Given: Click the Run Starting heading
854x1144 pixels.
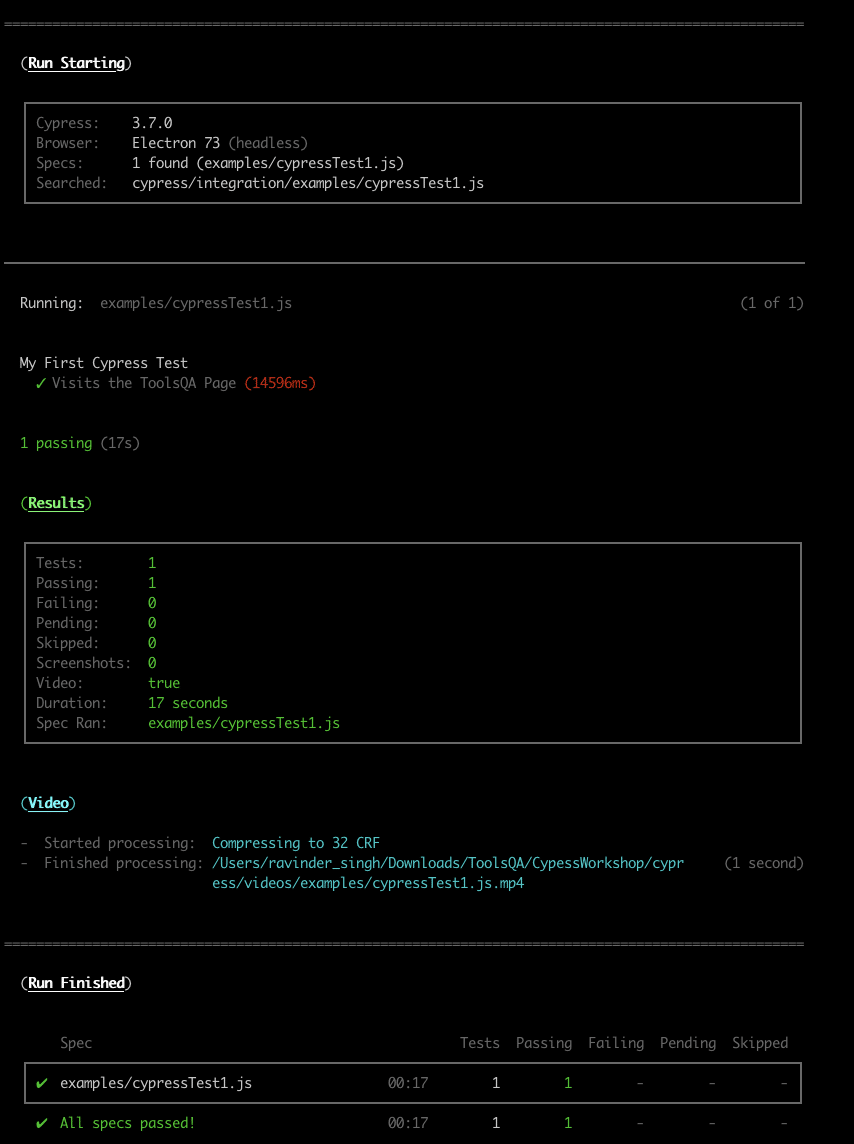Looking at the screenshot, I should 76,63.
